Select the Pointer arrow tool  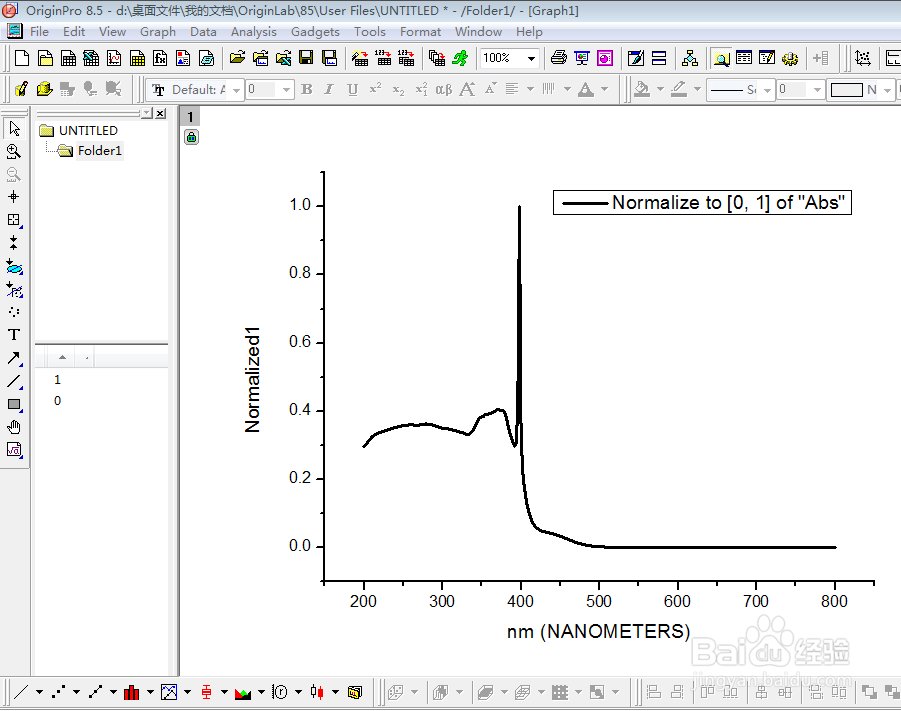click(x=14, y=129)
